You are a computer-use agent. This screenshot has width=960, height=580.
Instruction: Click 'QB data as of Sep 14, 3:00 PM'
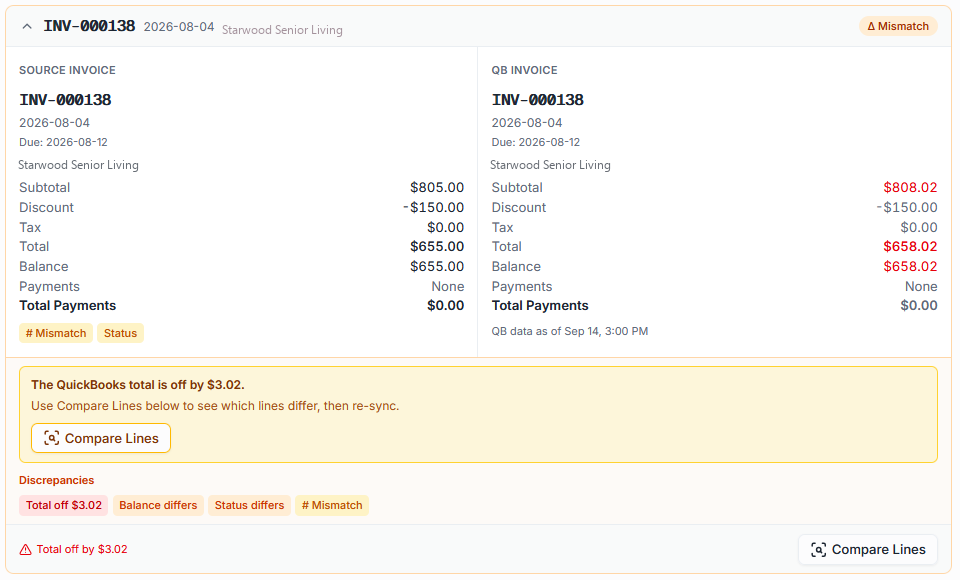click(570, 331)
